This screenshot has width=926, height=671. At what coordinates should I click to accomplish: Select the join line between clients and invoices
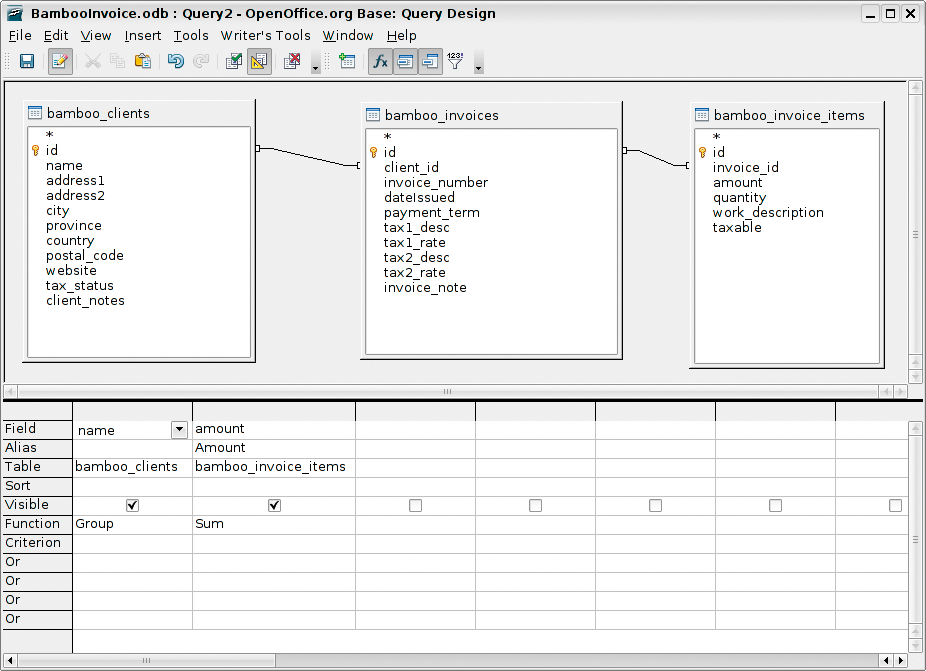click(308, 157)
